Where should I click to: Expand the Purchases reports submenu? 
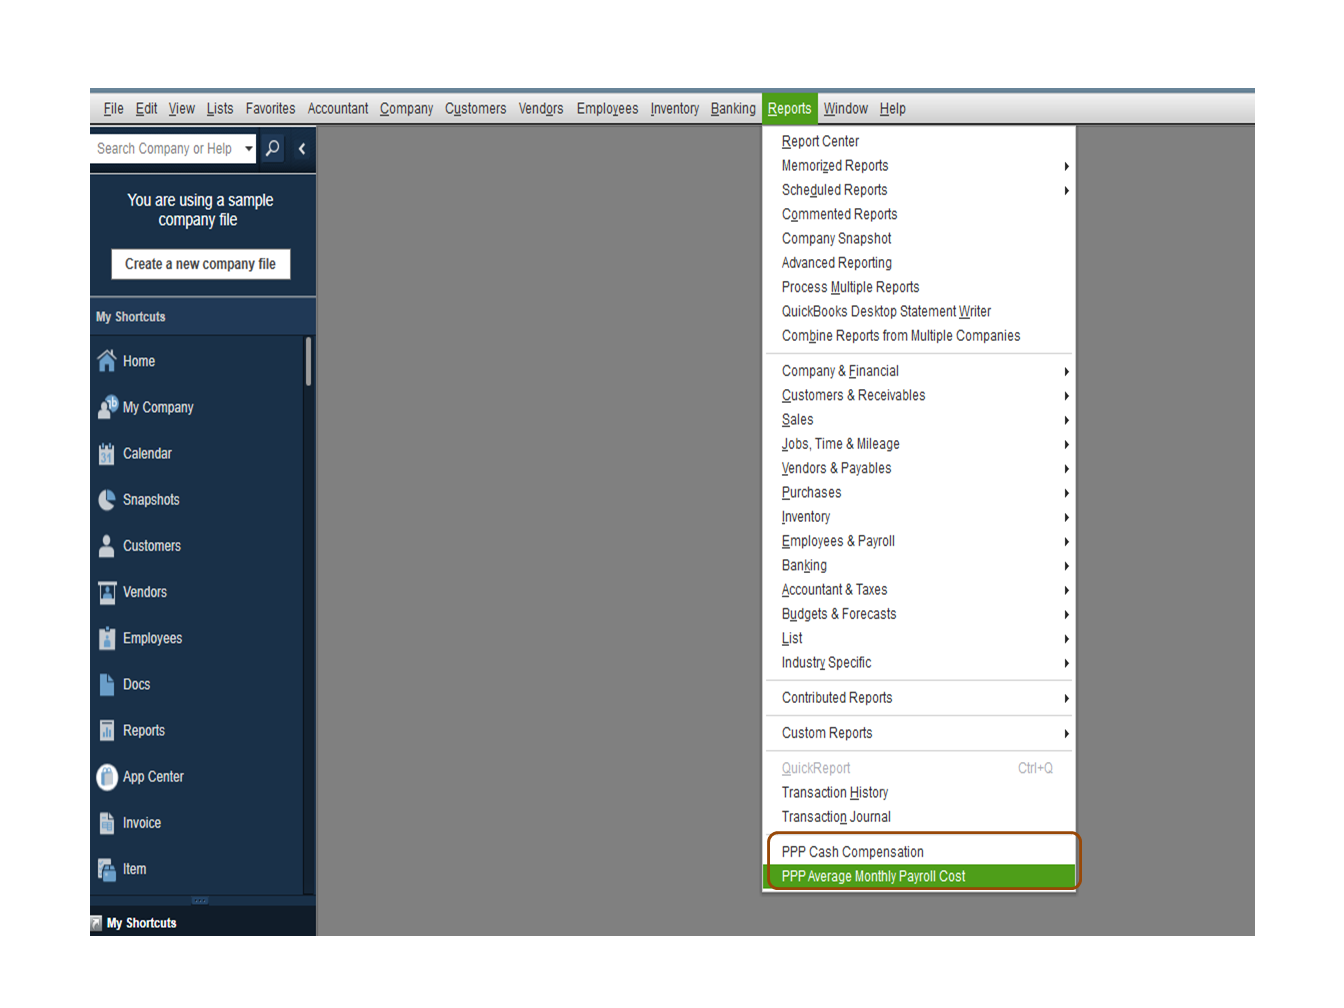tap(1066, 493)
